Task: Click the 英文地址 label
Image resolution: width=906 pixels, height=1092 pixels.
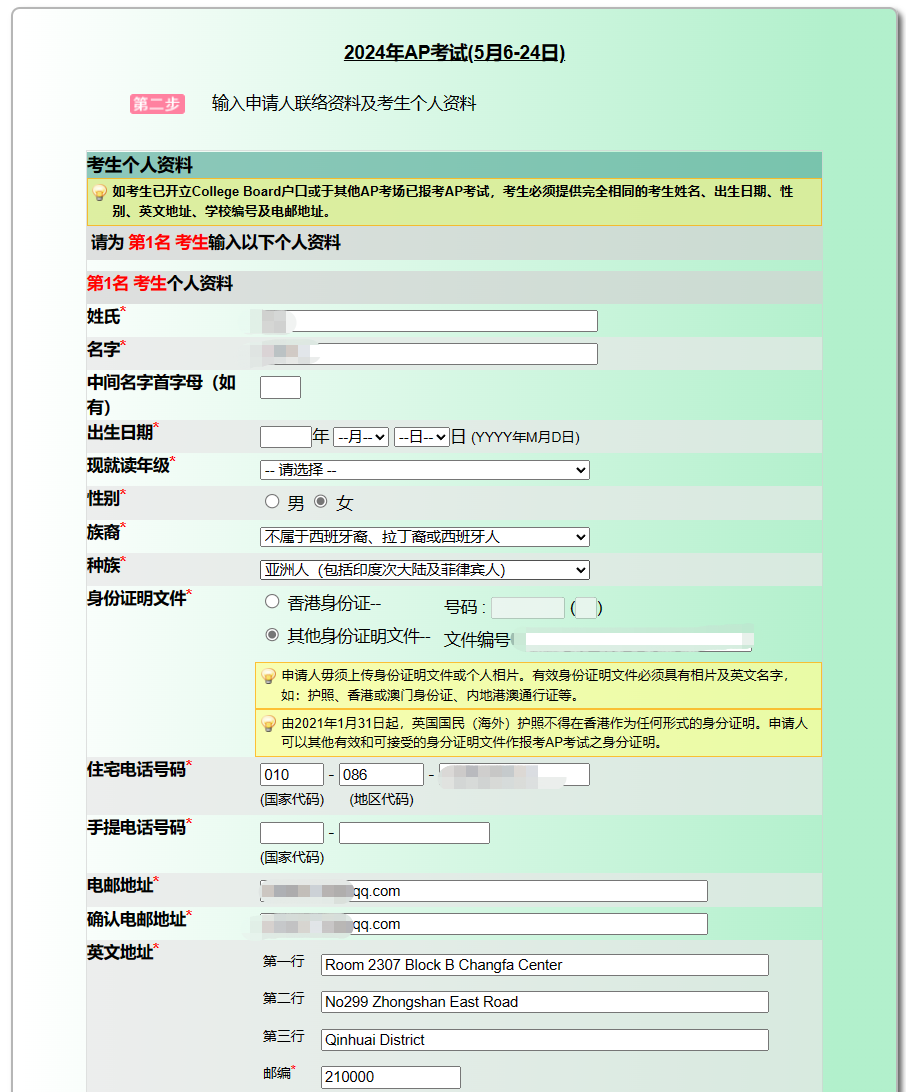Action: pos(120,952)
